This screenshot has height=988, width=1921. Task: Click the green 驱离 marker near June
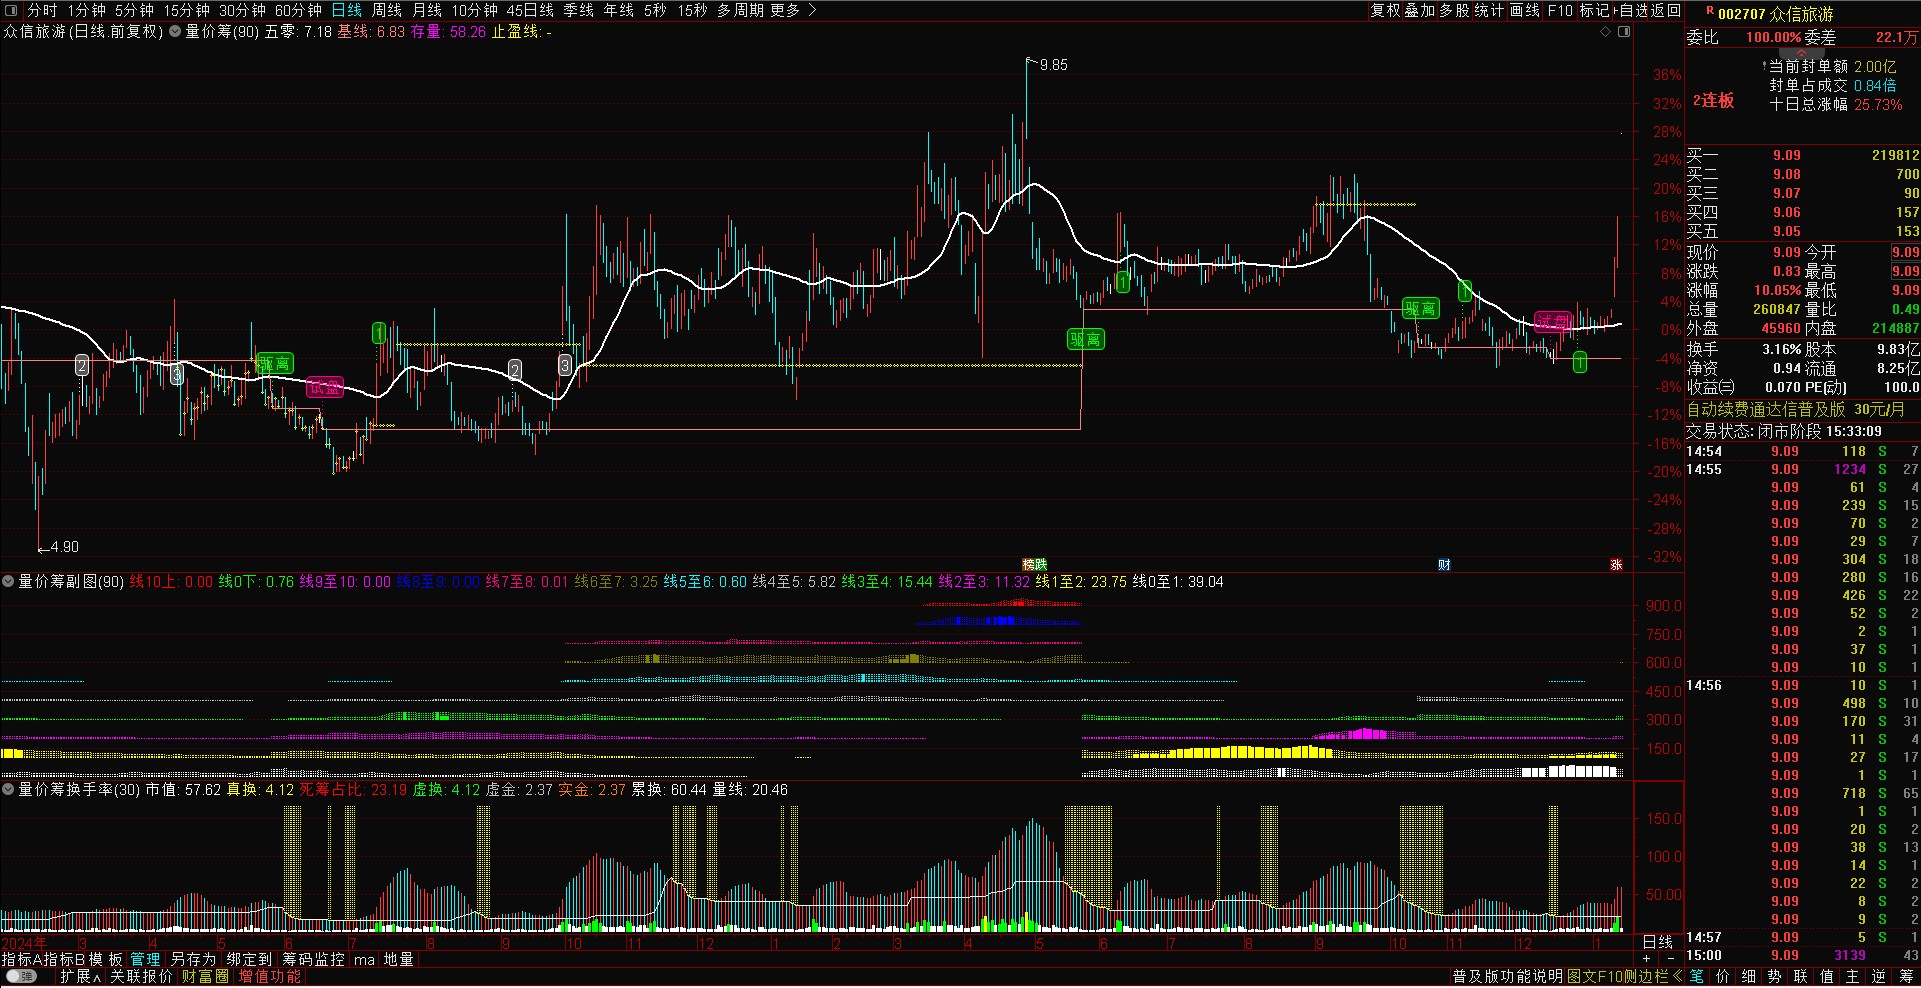(274, 363)
